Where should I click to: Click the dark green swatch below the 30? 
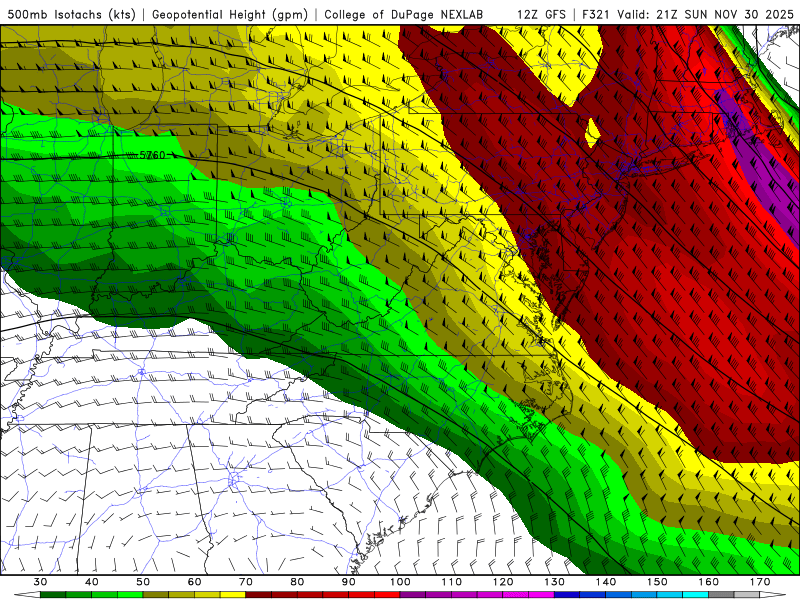coord(53,595)
